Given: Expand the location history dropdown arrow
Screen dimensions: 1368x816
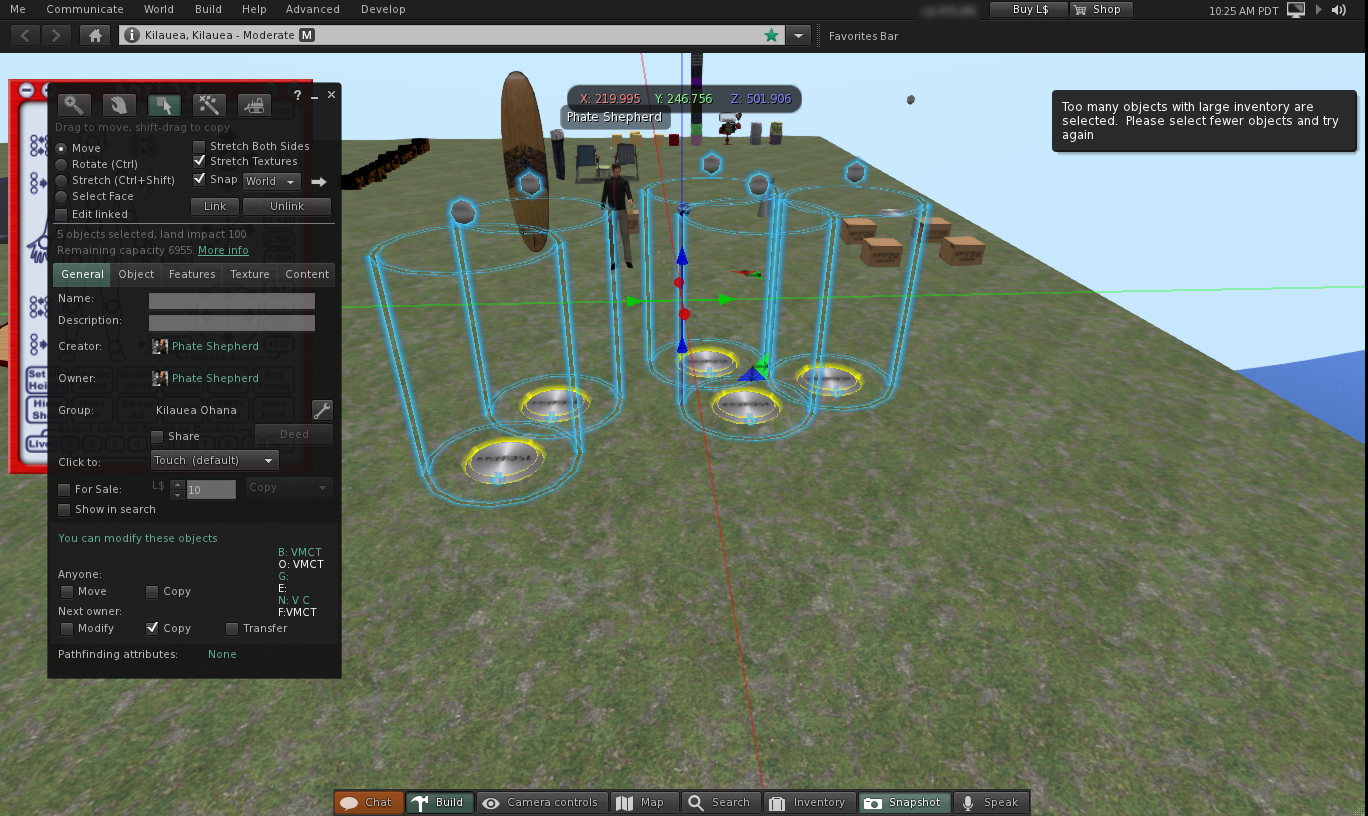Looking at the screenshot, I should pos(798,35).
